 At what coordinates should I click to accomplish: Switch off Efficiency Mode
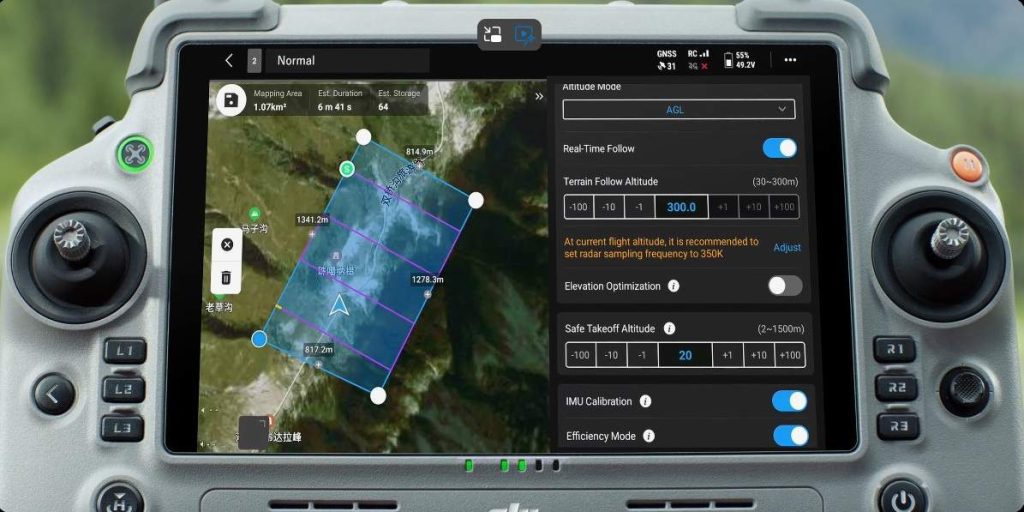coord(789,435)
